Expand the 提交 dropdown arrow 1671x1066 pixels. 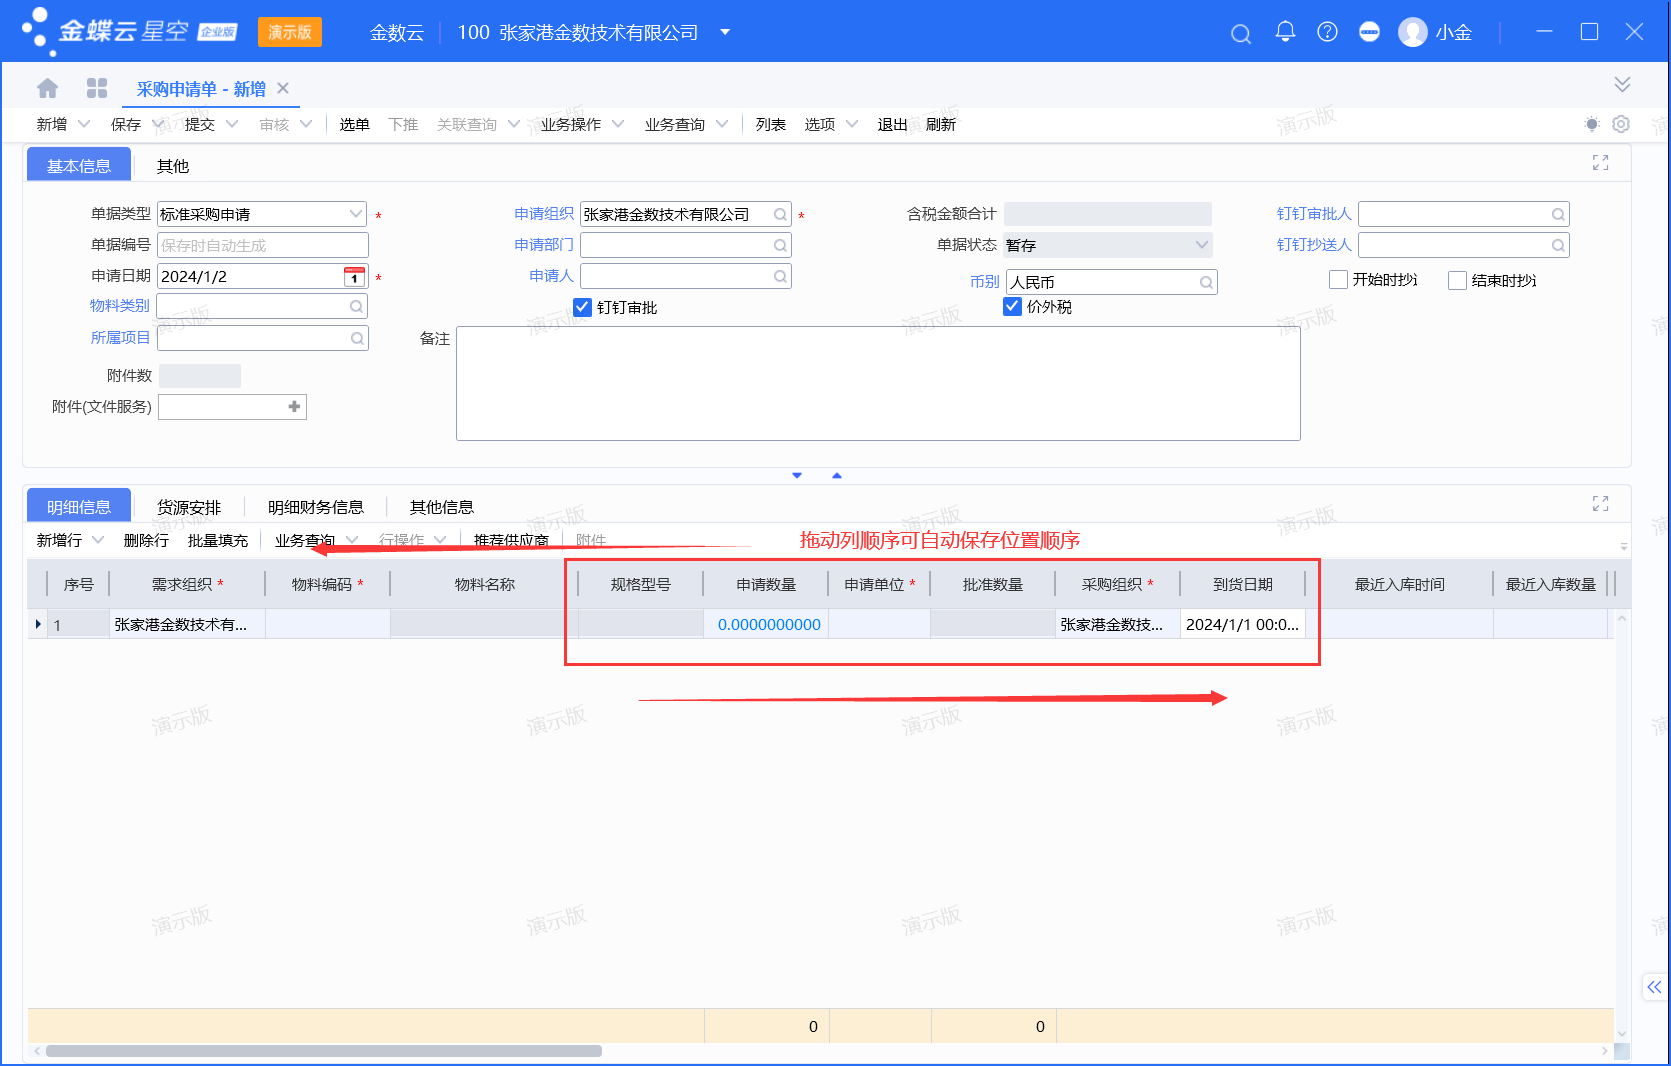(232, 124)
